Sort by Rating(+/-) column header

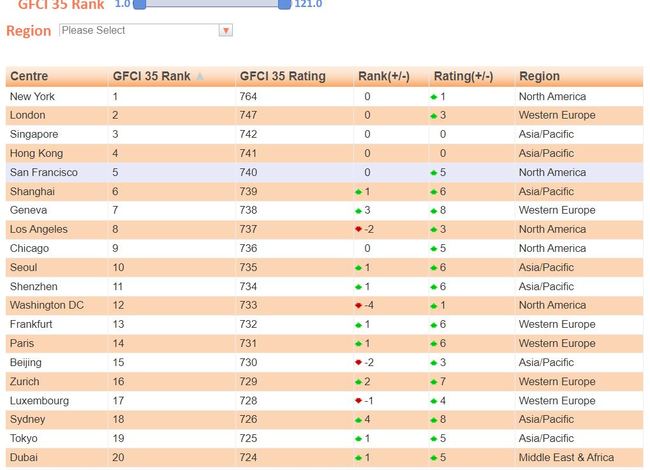click(462, 77)
